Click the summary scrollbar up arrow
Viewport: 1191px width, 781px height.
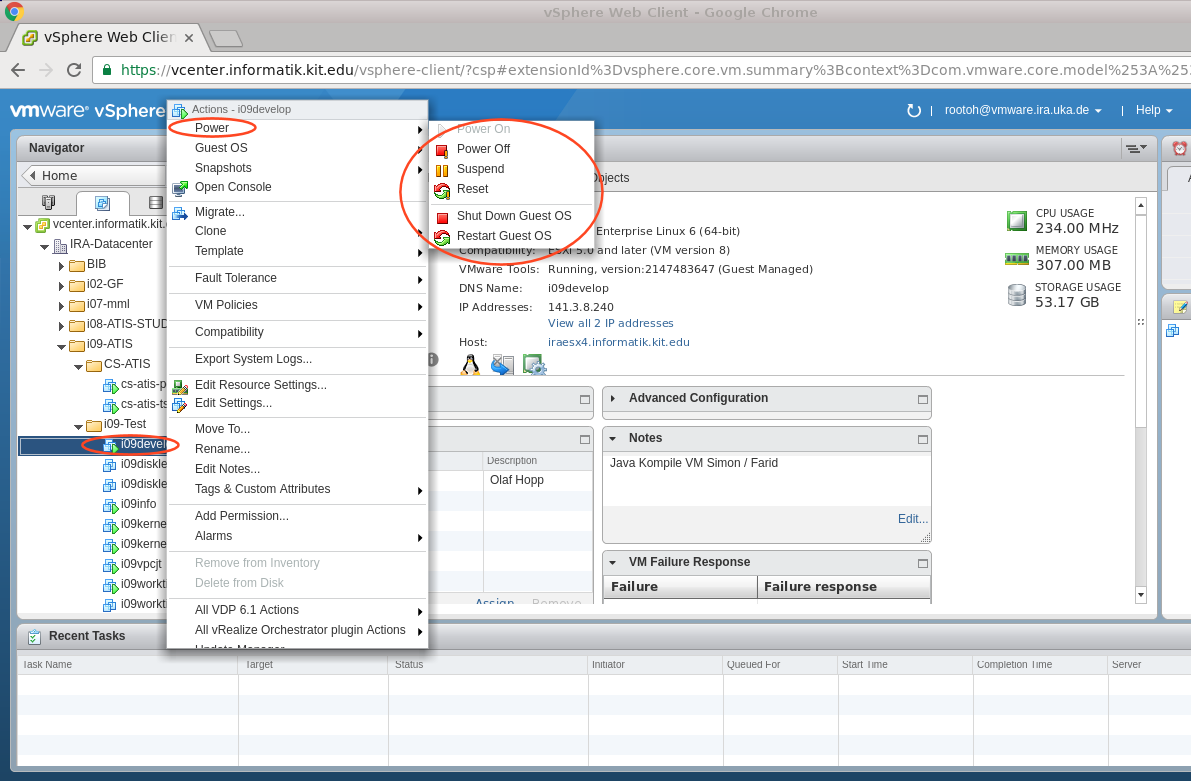(1140, 206)
